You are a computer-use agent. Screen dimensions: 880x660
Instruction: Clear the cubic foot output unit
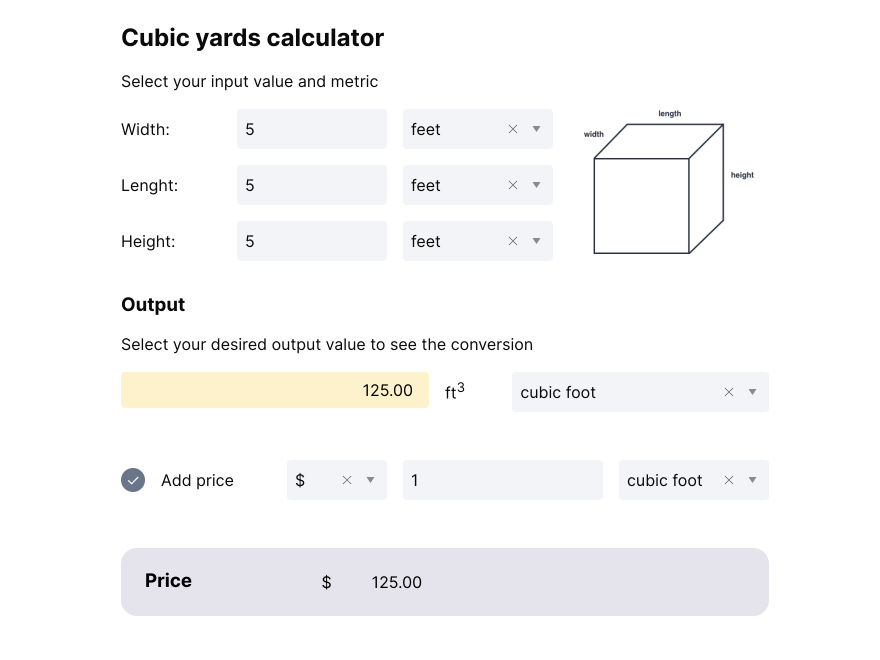click(728, 392)
